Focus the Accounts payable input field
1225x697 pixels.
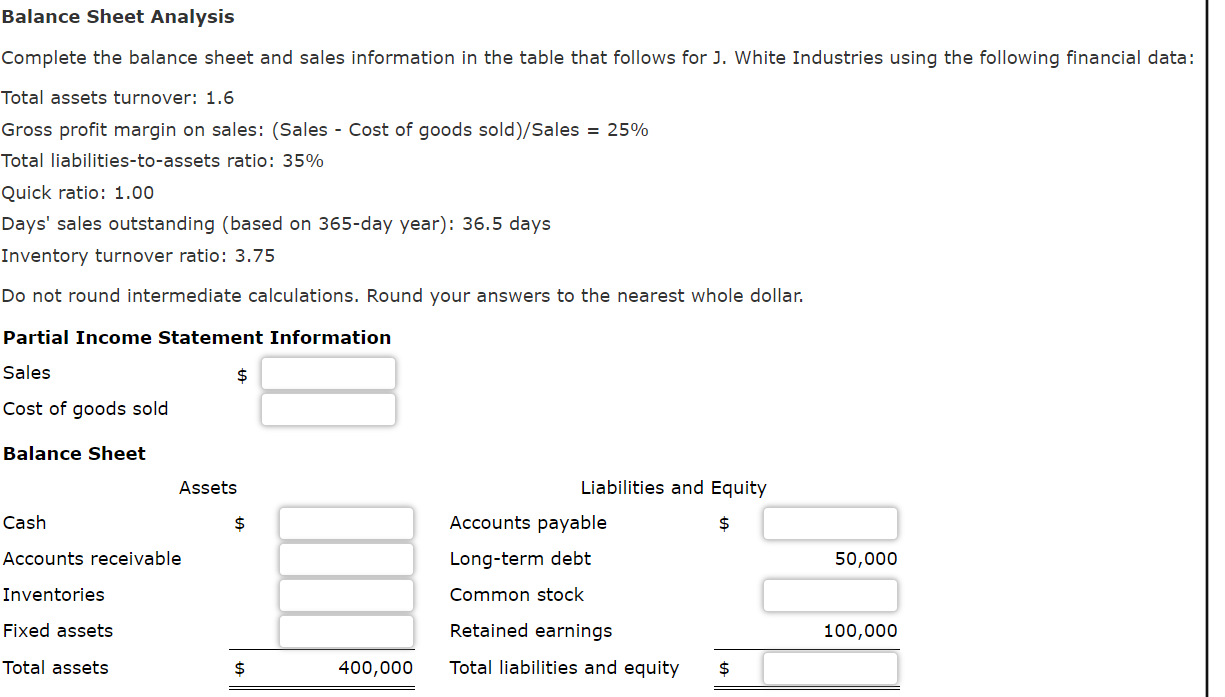tap(830, 523)
